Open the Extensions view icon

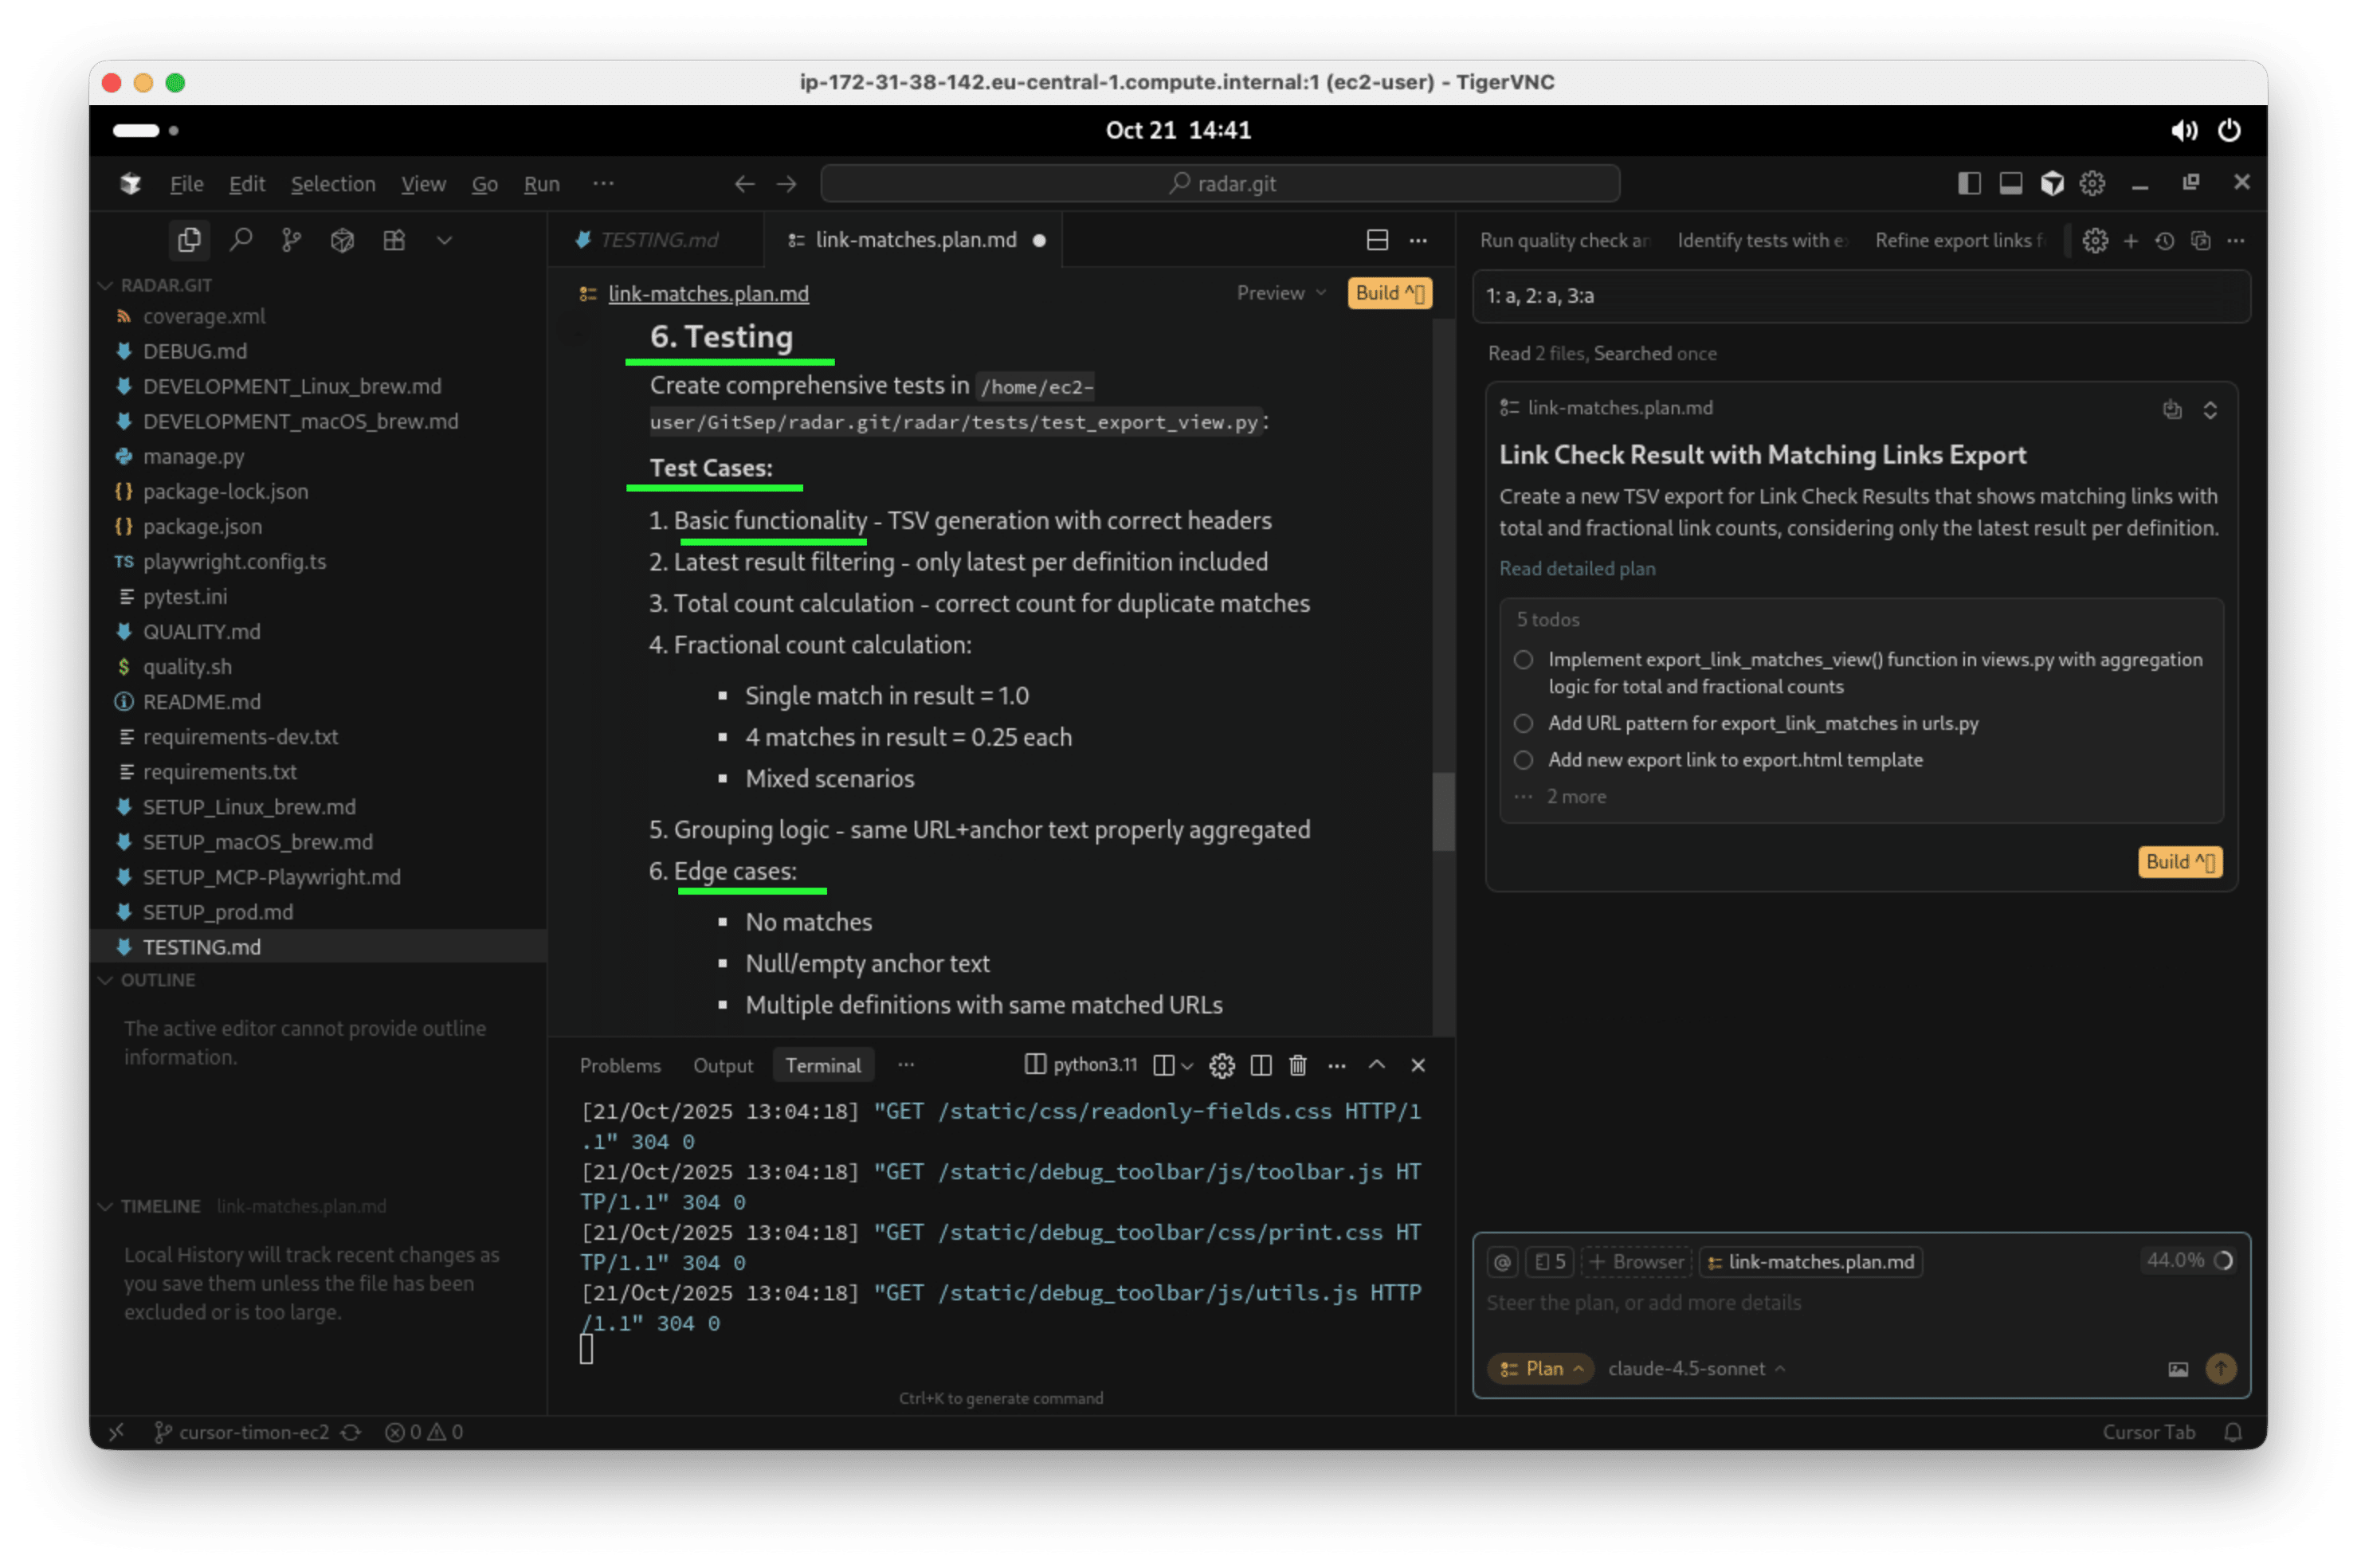pos(394,240)
